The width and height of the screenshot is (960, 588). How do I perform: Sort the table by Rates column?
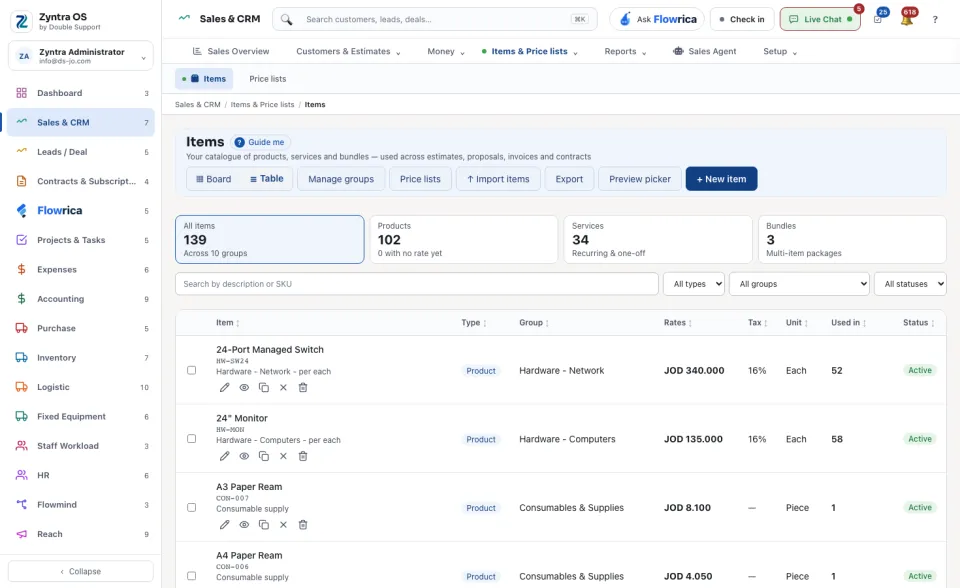coord(678,323)
